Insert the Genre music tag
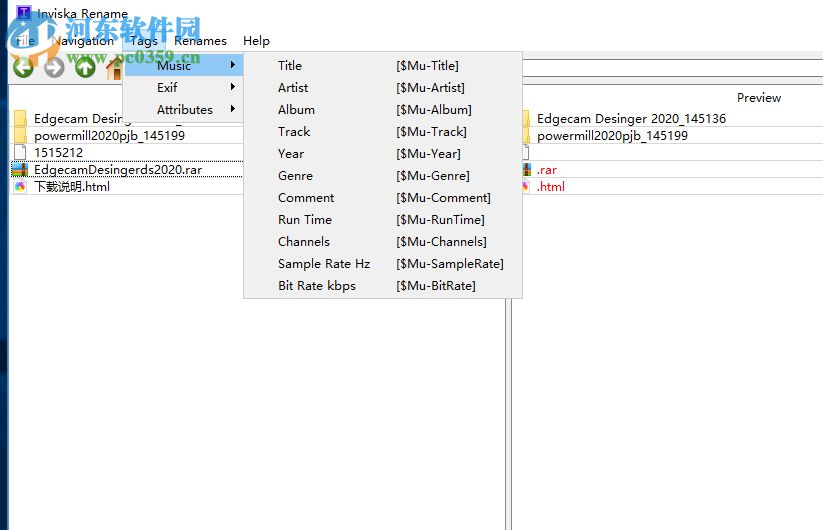Image resolution: width=823 pixels, height=530 pixels. (x=383, y=175)
